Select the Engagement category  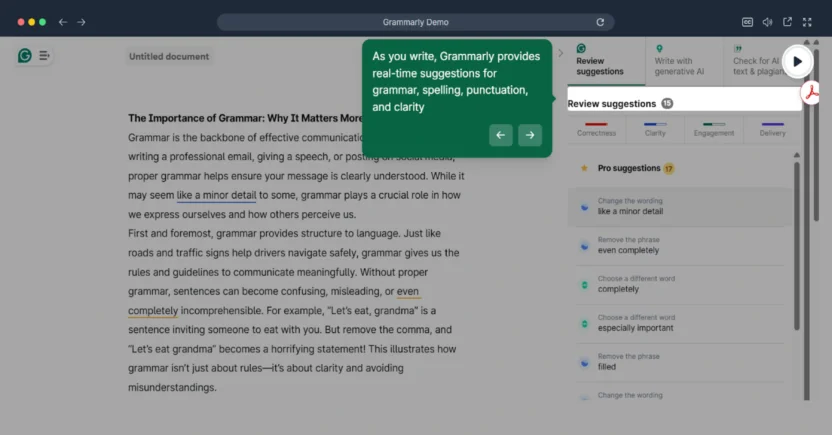click(x=714, y=129)
